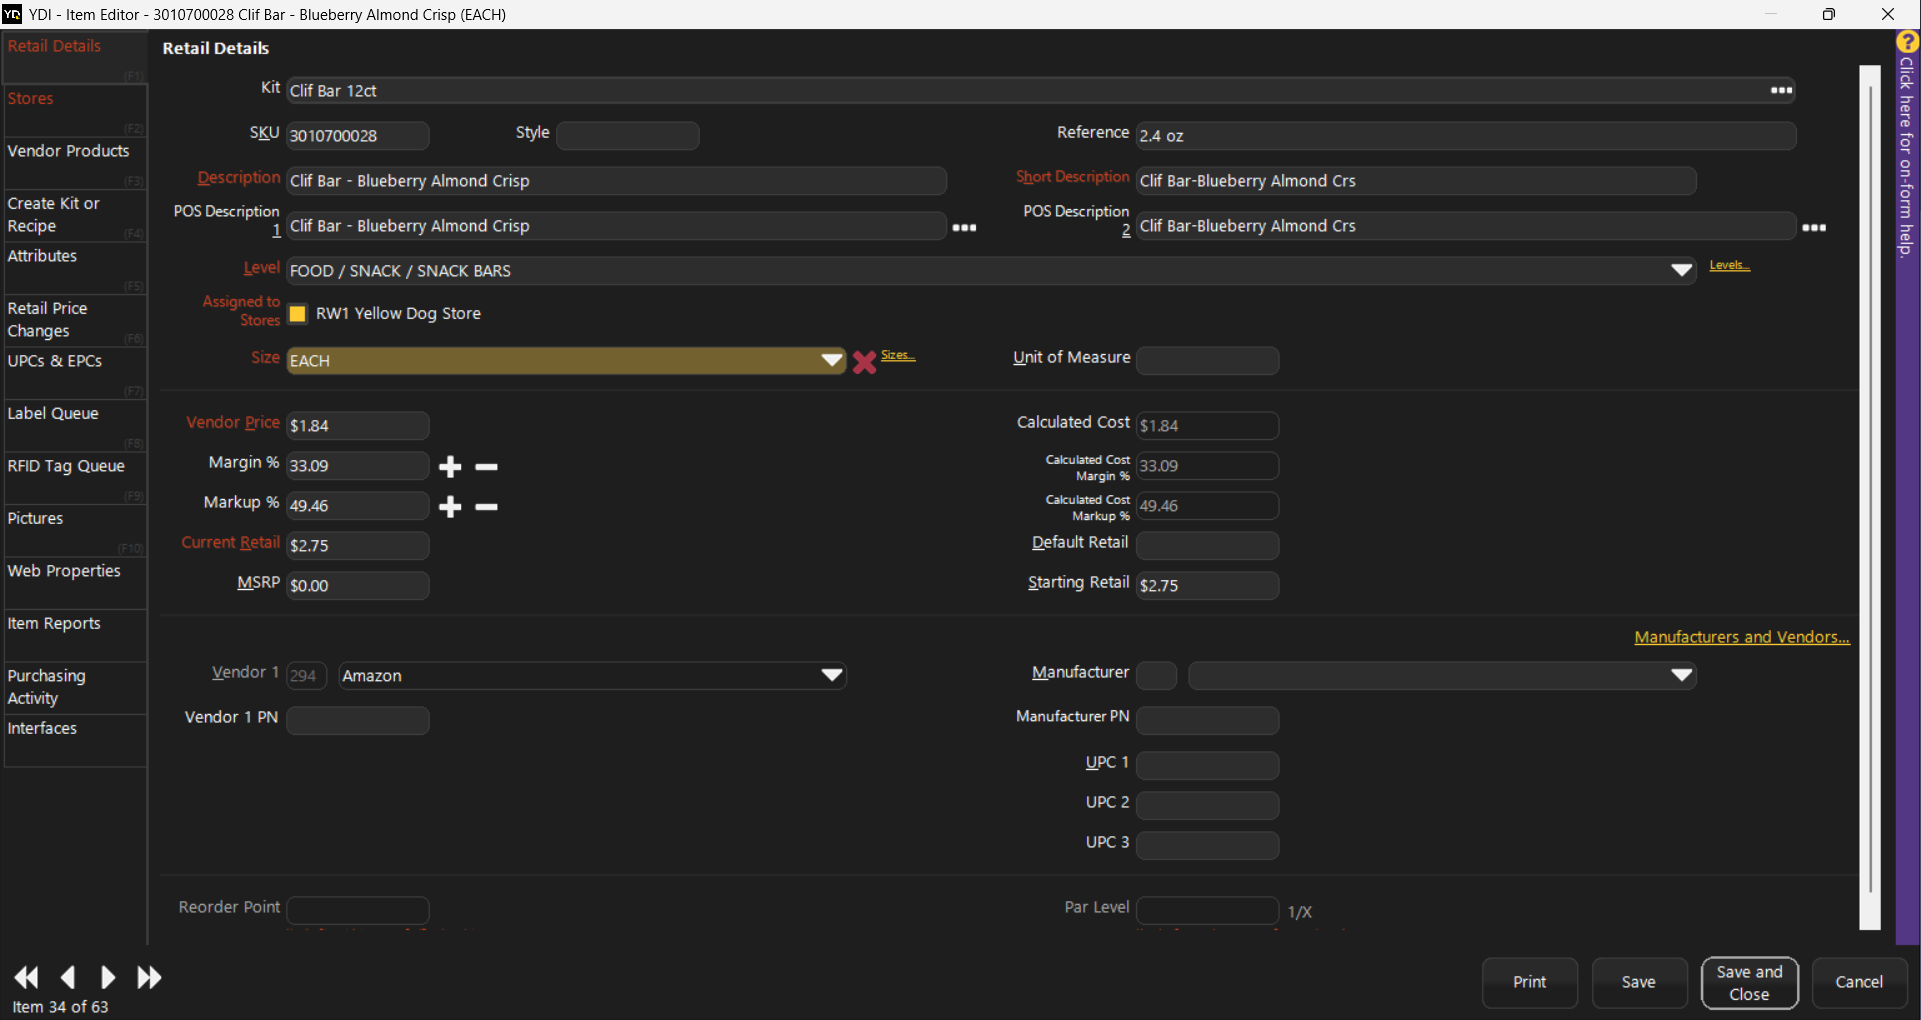Clear the Size with the red X
Image resolution: width=1921 pixels, height=1020 pixels.
coord(864,361)
